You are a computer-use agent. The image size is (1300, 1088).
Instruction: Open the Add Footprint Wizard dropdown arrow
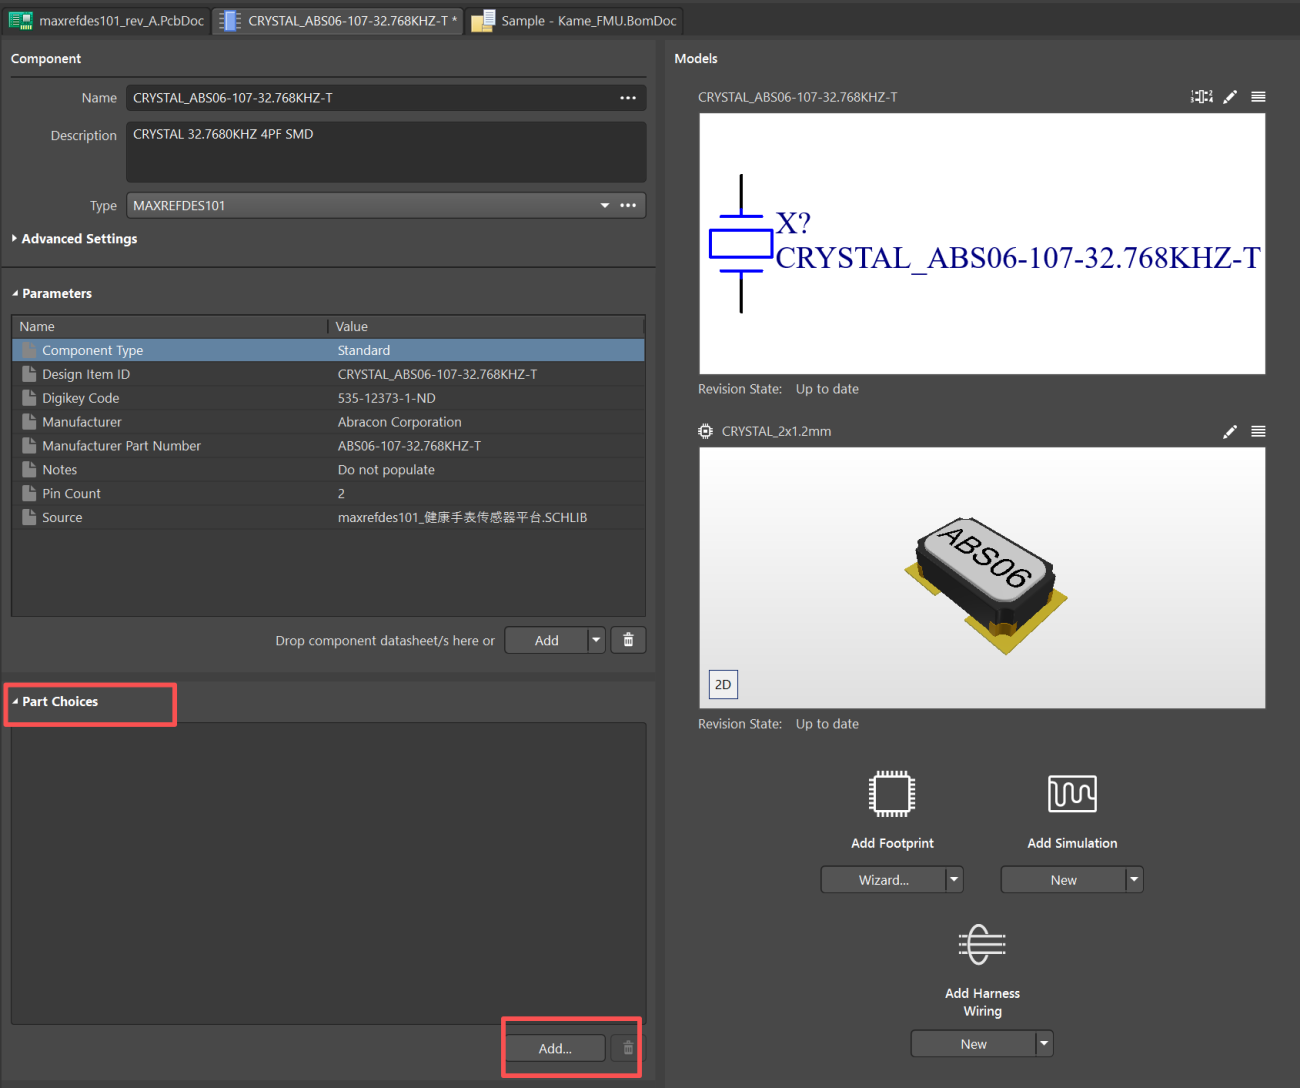click(954, 880)
